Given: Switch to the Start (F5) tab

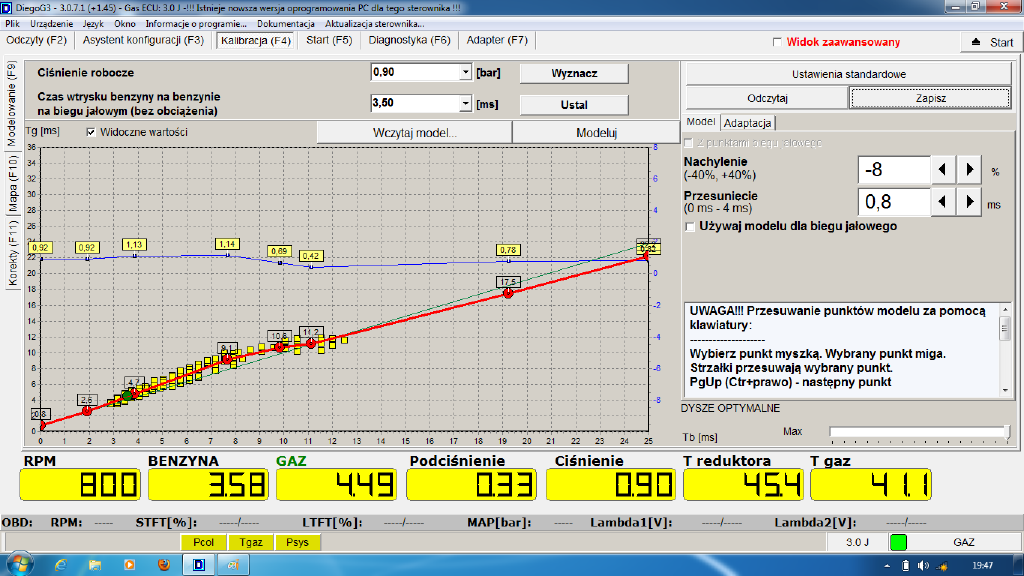Looking at the screenshot, I should (x=329, y=40).
